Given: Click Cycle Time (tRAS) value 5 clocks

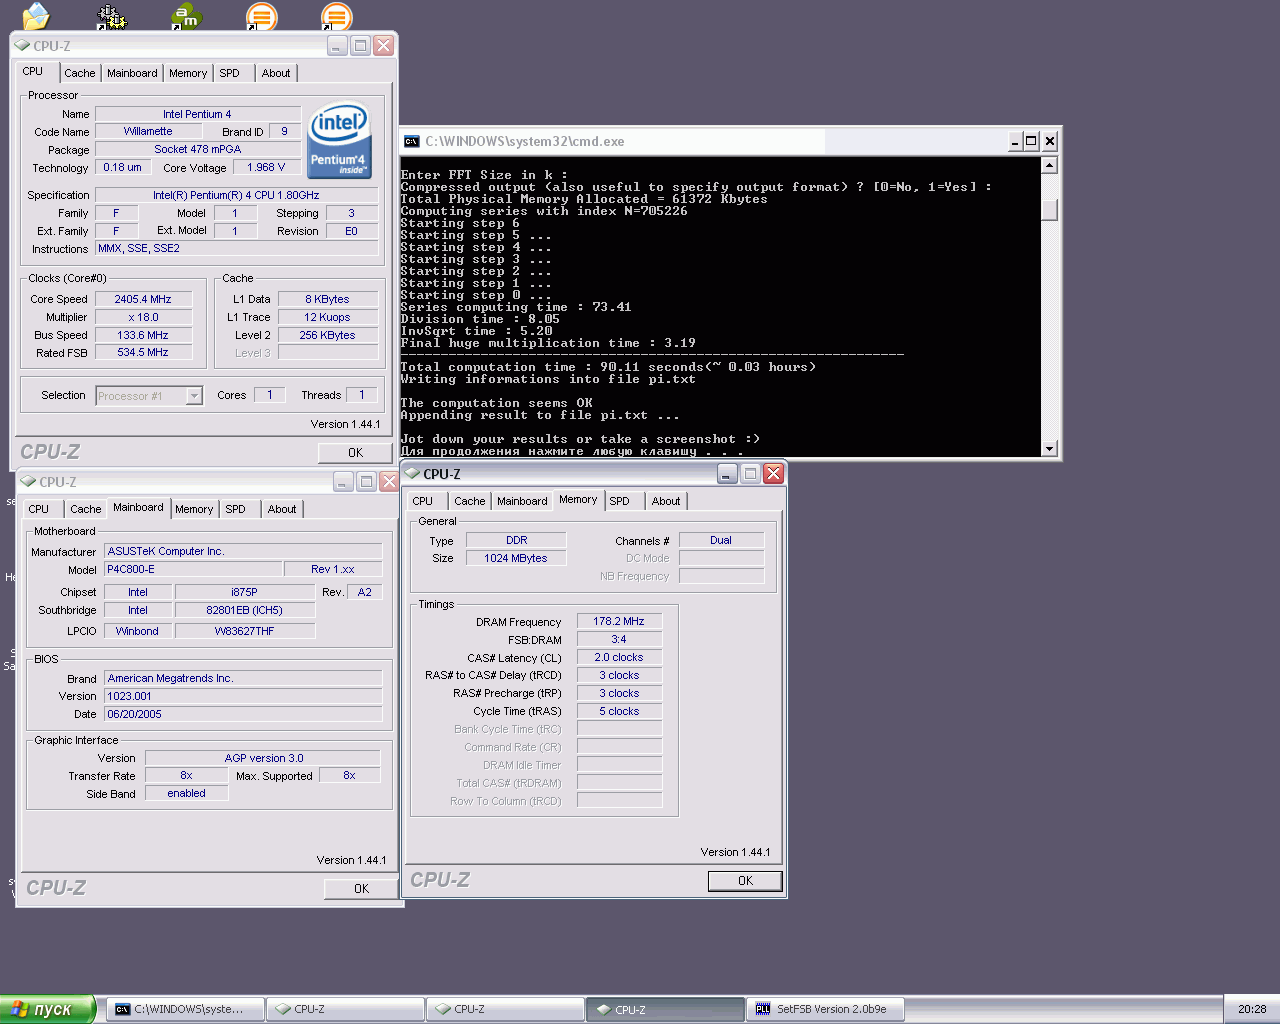Looking at the screenshot, I should click(x=619, y=711).
